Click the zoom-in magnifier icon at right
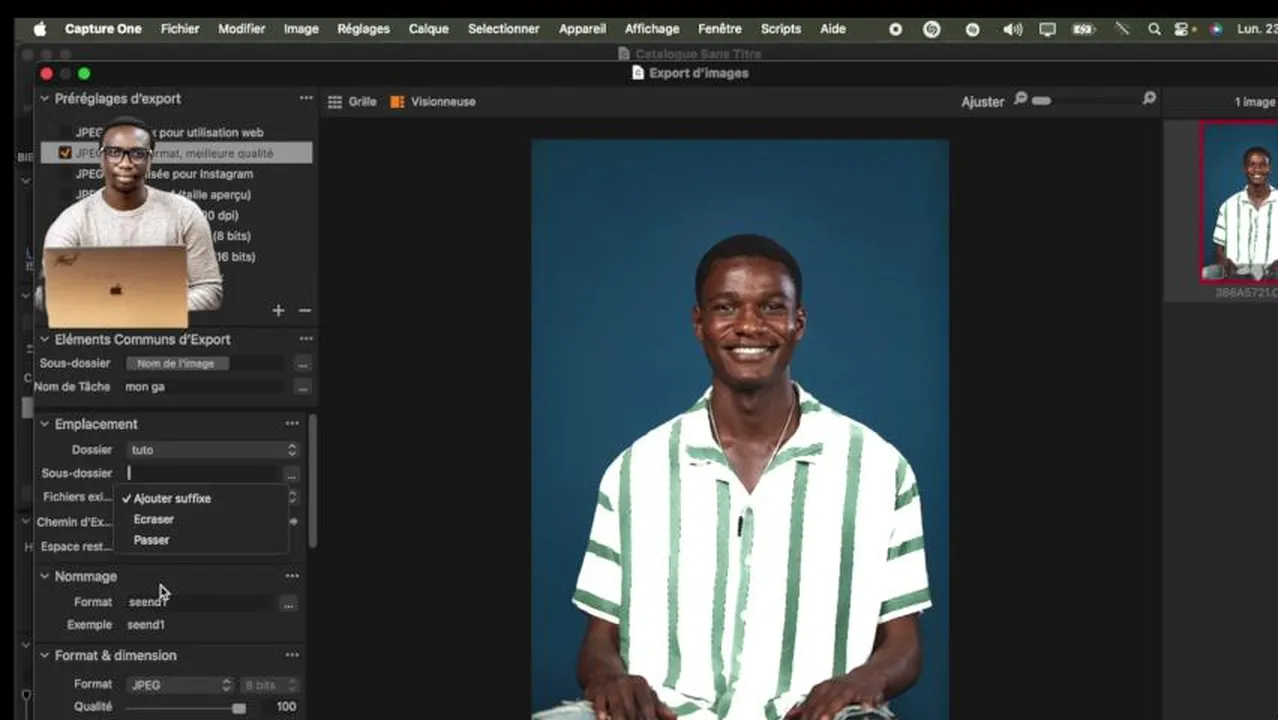 click(1149, 98)
